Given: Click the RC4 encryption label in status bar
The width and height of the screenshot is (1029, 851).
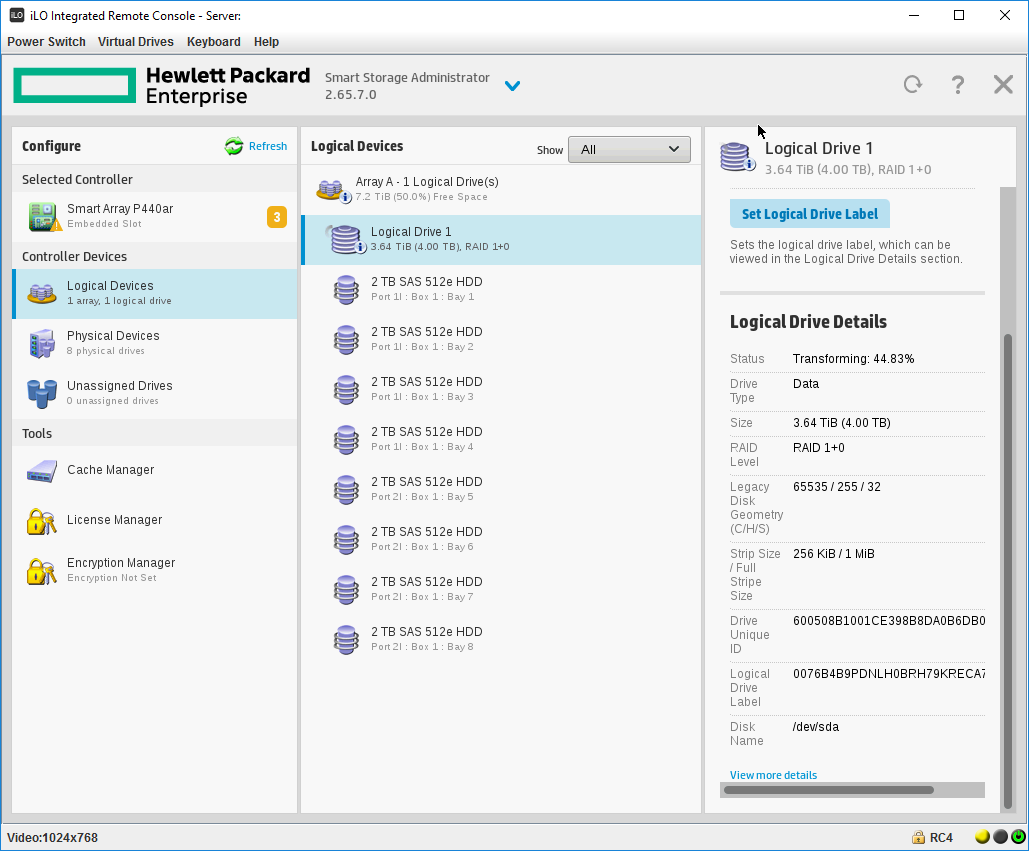Looking at the screenshot, I should pyautogui.click(x=941, y=838).
